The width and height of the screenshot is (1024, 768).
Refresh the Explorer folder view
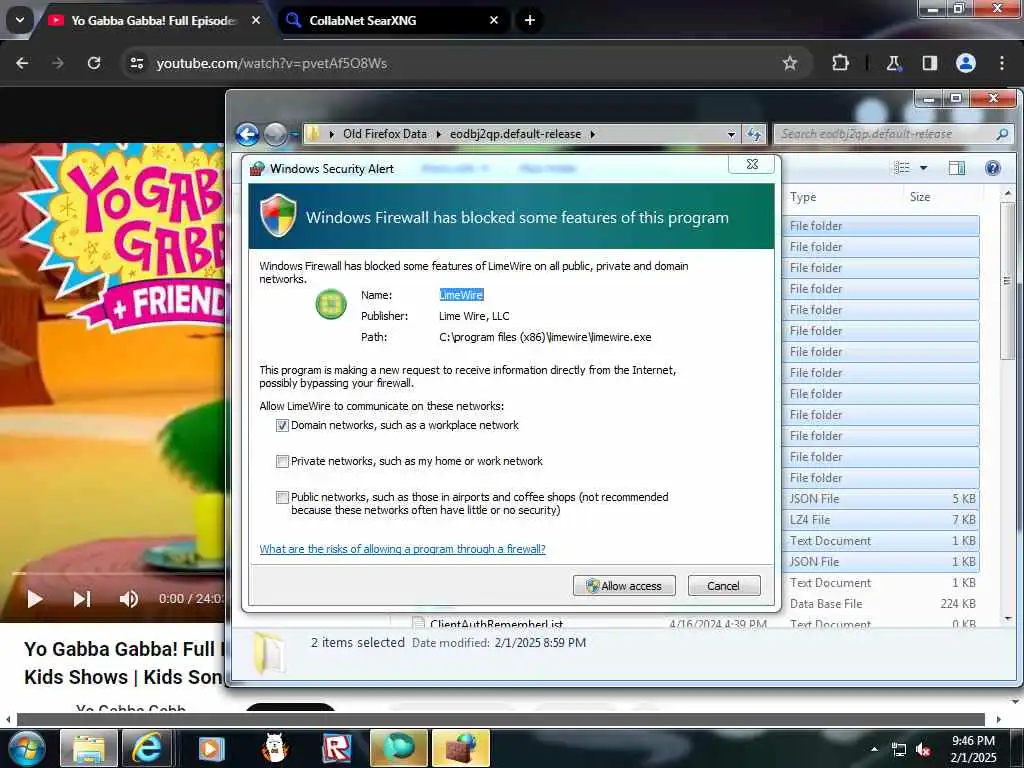754,134
